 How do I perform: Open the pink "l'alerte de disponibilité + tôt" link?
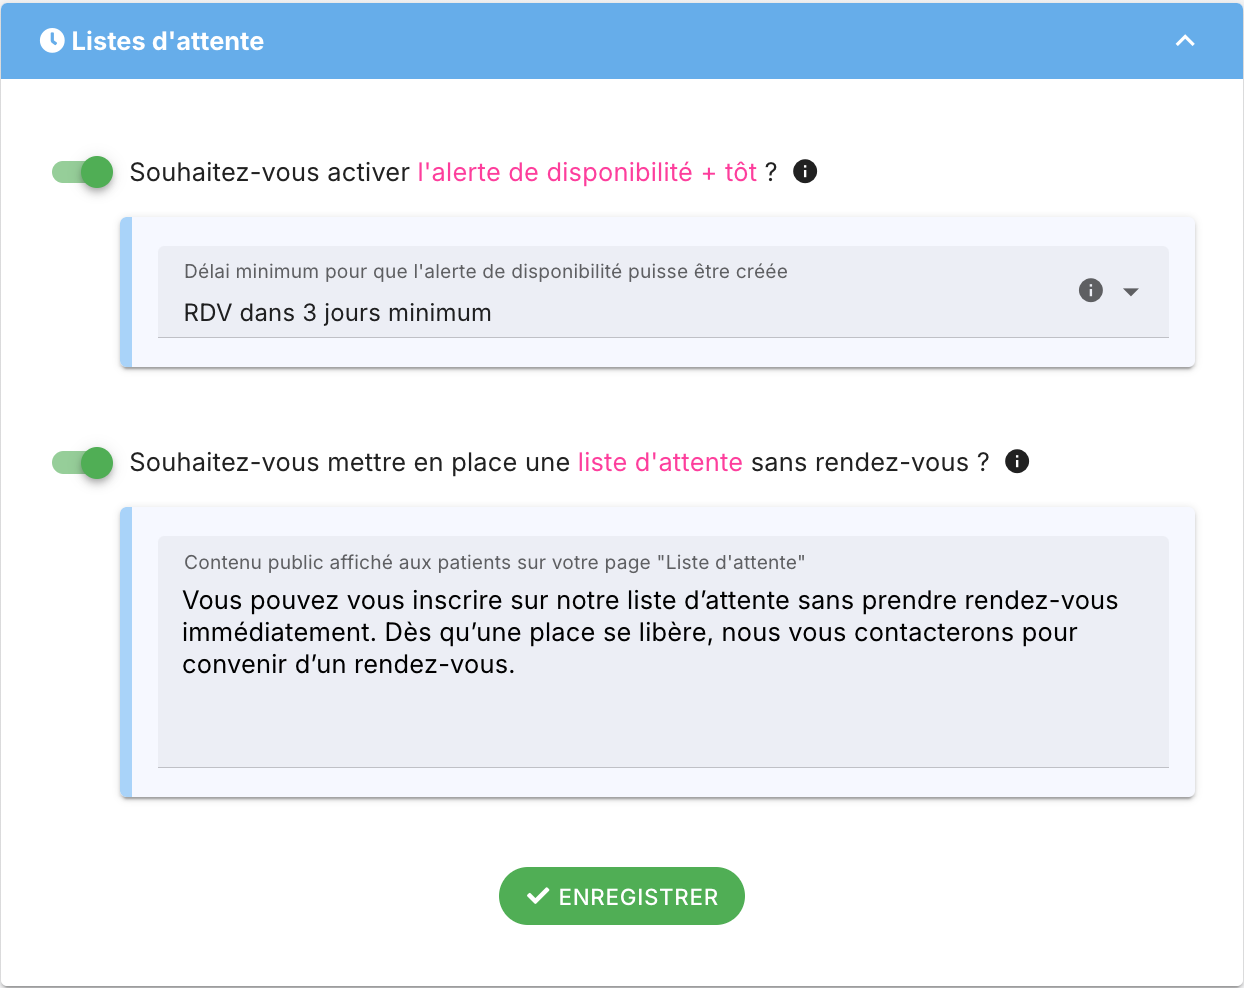click(587, 172)
